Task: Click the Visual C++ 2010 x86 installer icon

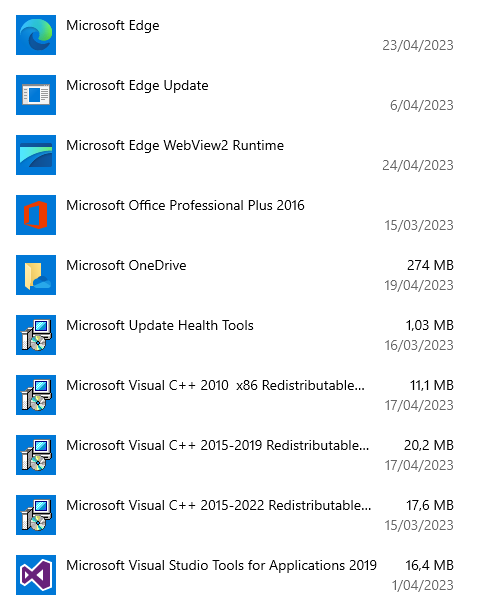Action: pos(36,395)
